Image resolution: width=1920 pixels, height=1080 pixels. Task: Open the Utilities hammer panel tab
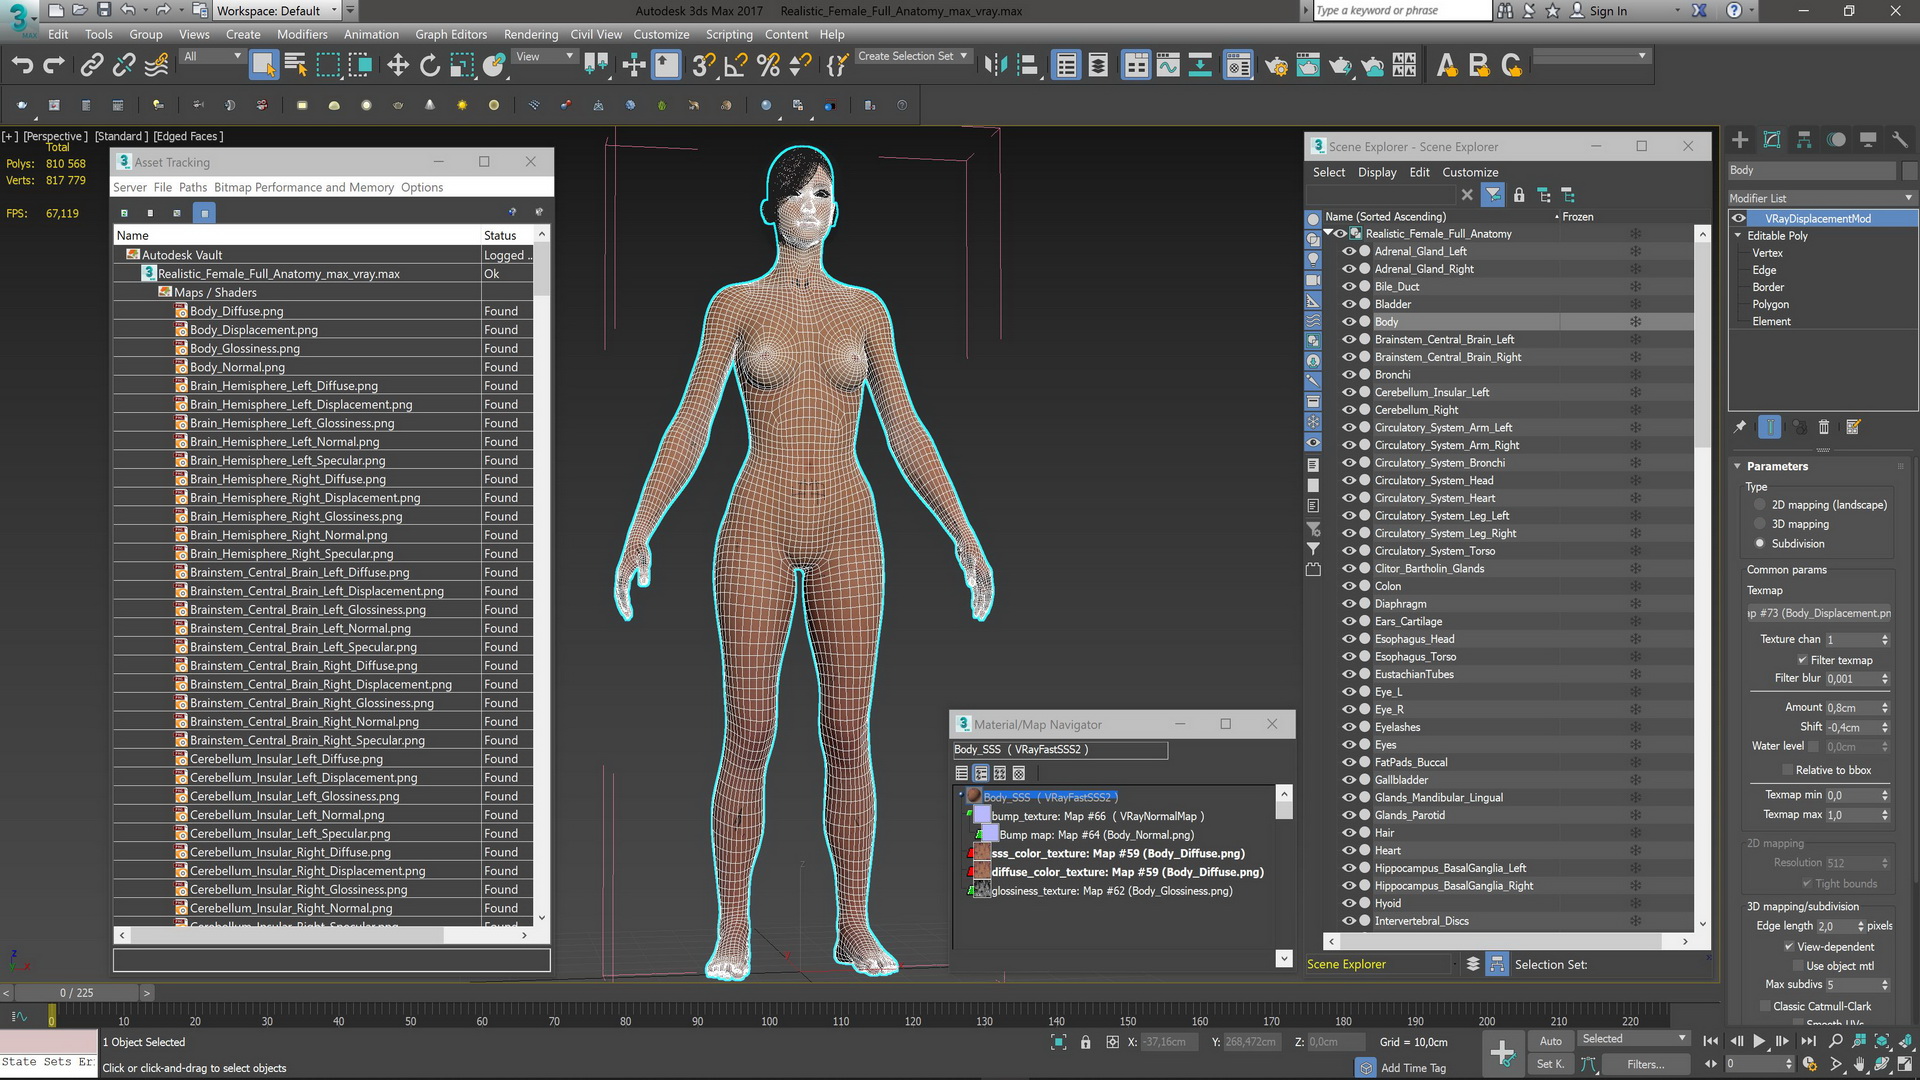(x=1900, y=140)
